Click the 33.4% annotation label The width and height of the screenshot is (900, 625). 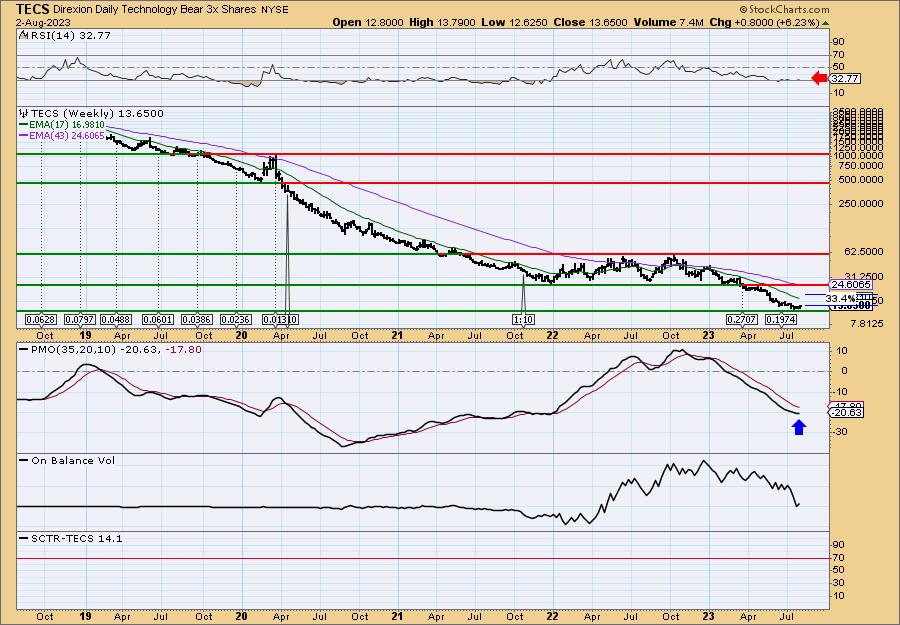[x=840, y=299]
